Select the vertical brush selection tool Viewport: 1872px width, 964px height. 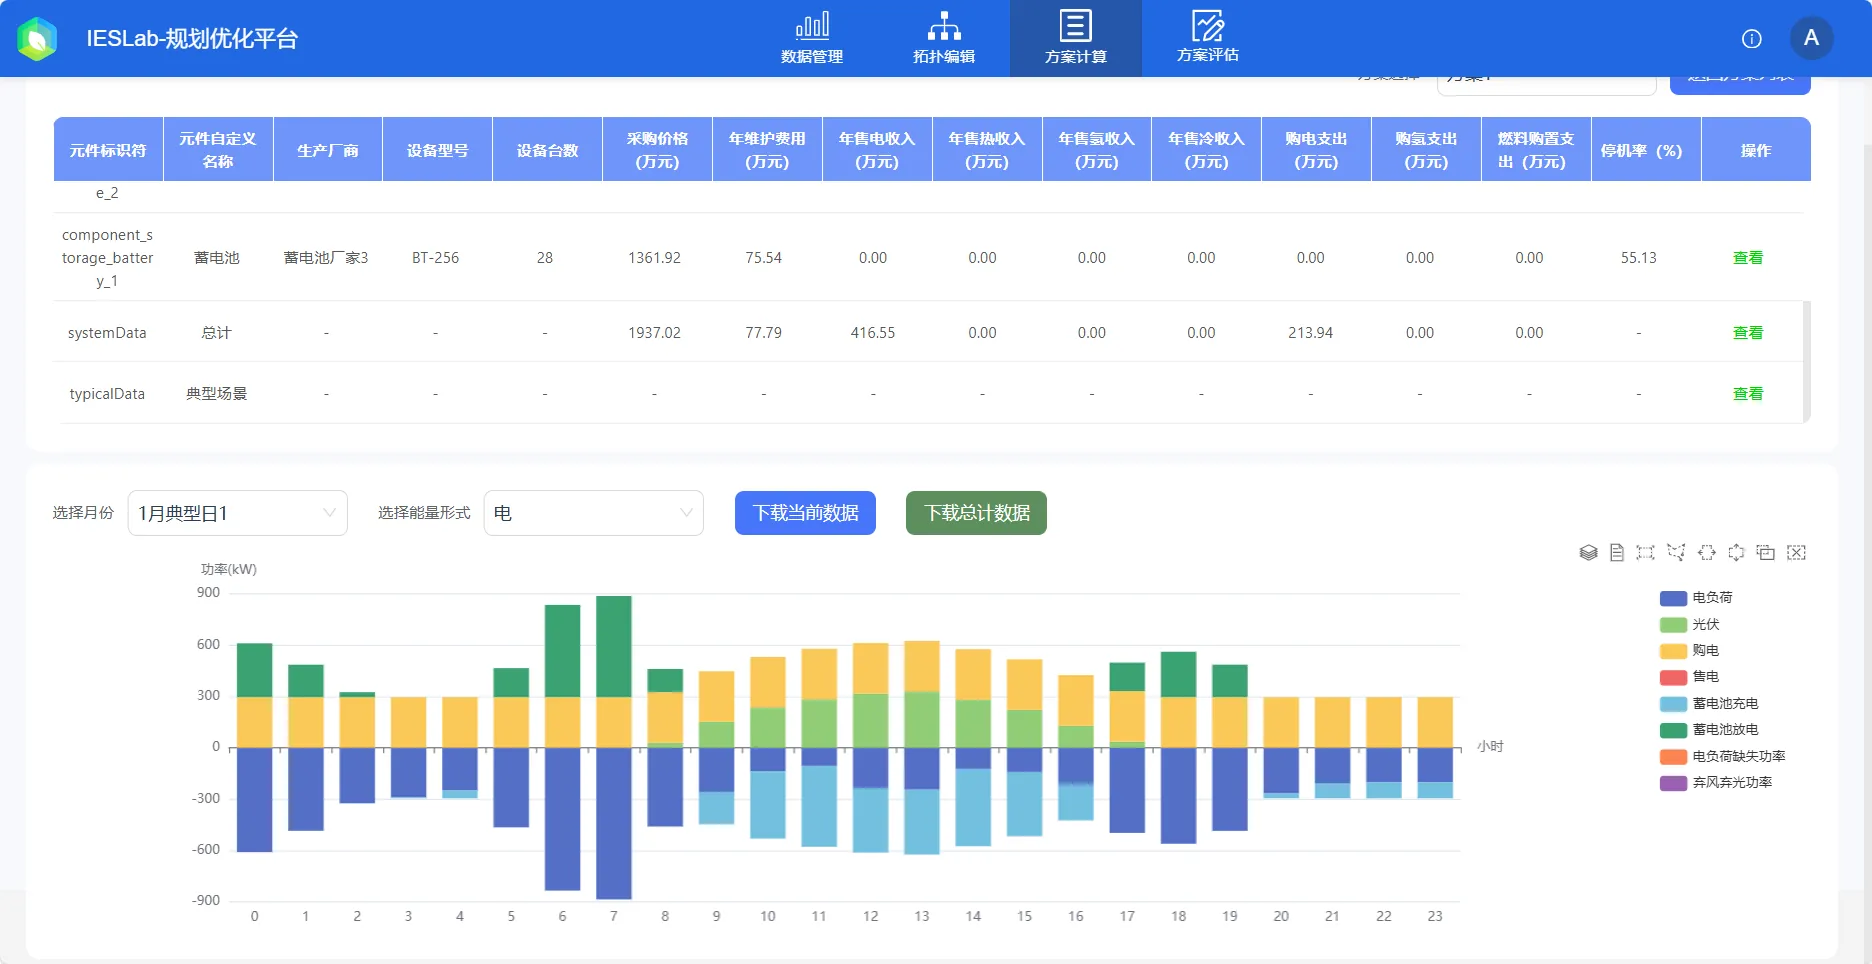click(x=1736, y=553)
